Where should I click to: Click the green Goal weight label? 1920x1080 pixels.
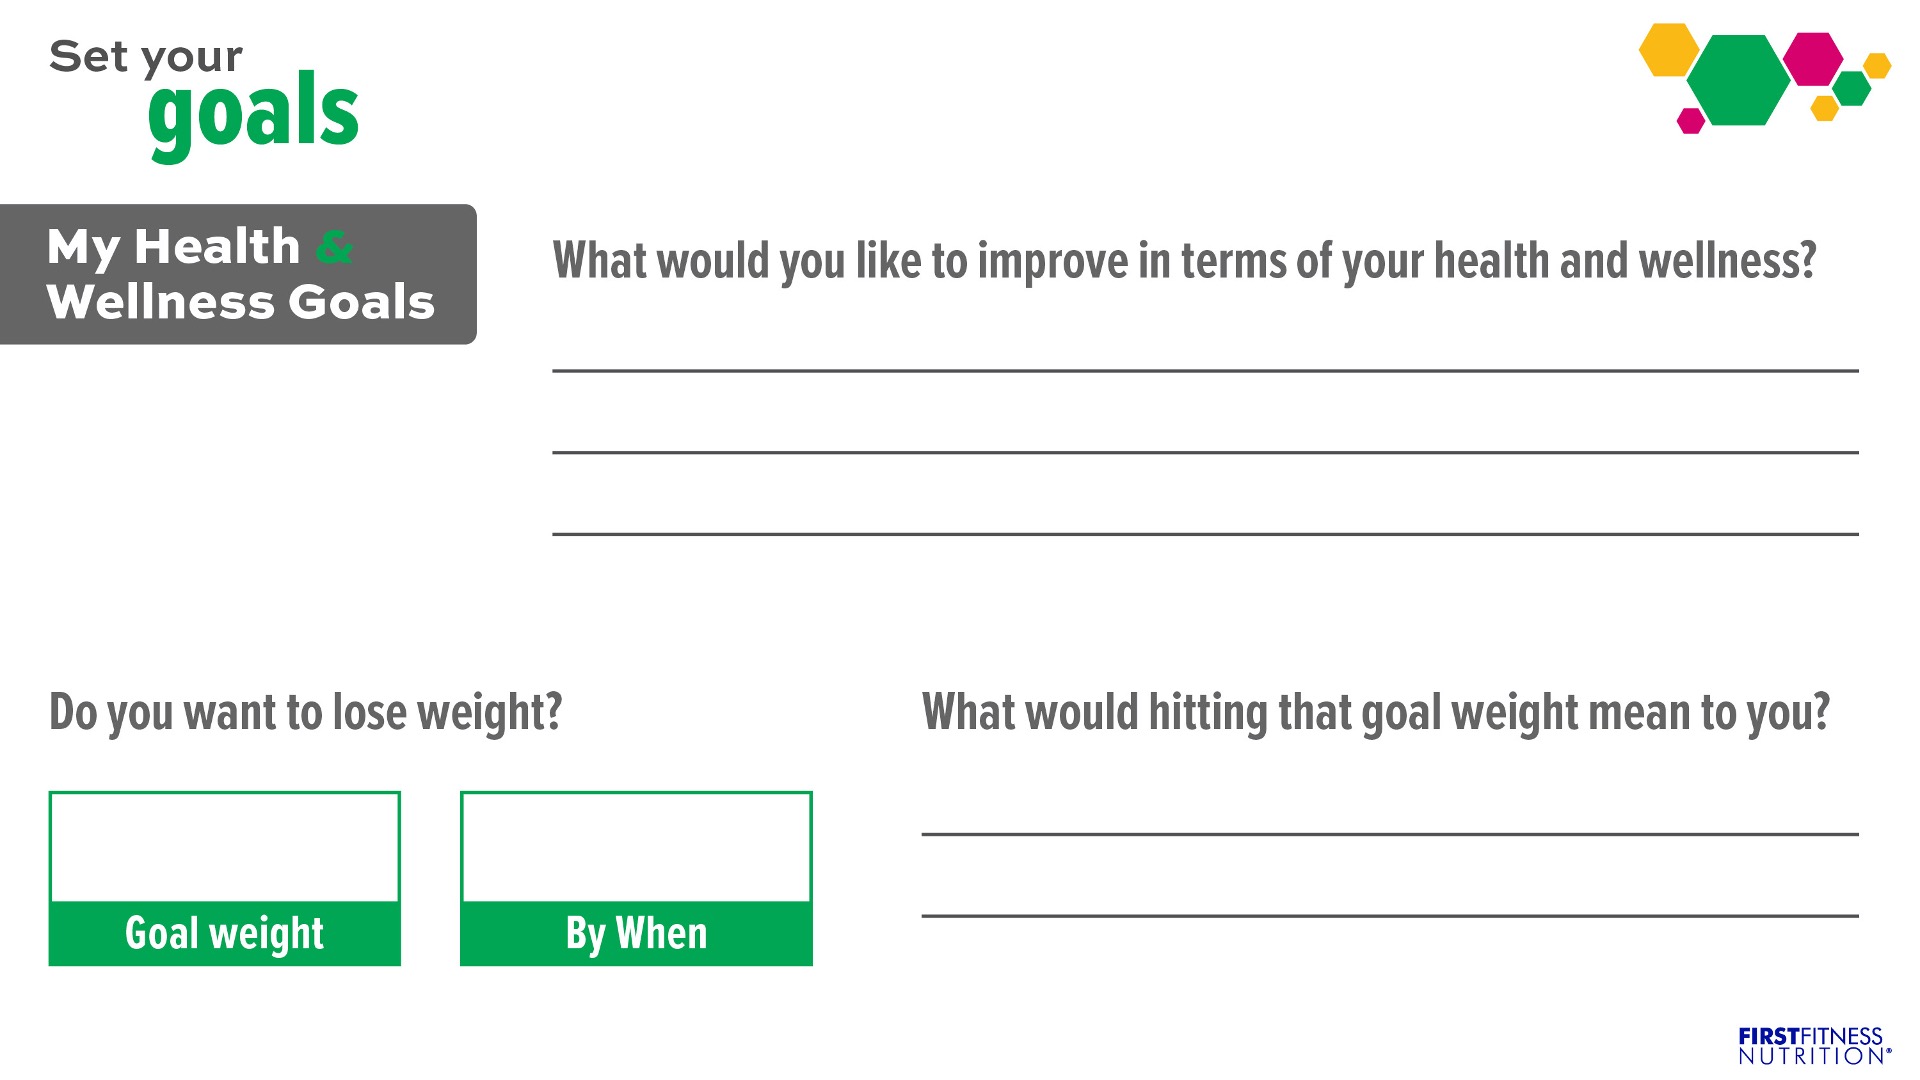click(225, 933)
